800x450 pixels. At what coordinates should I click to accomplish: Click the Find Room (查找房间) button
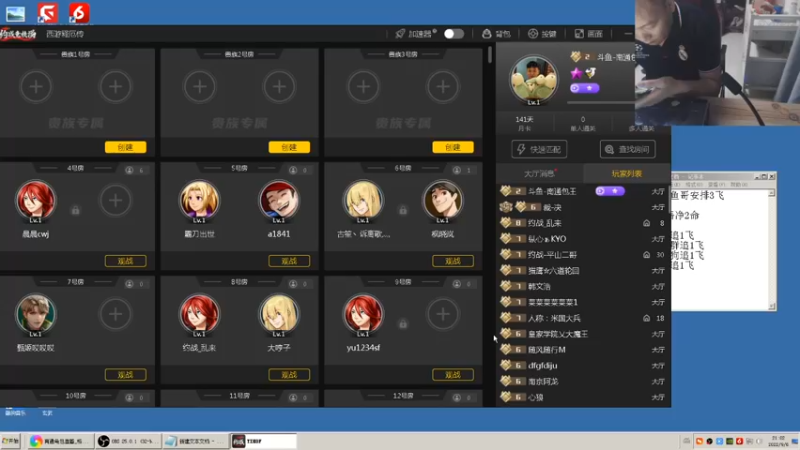(x=628, y=149)
